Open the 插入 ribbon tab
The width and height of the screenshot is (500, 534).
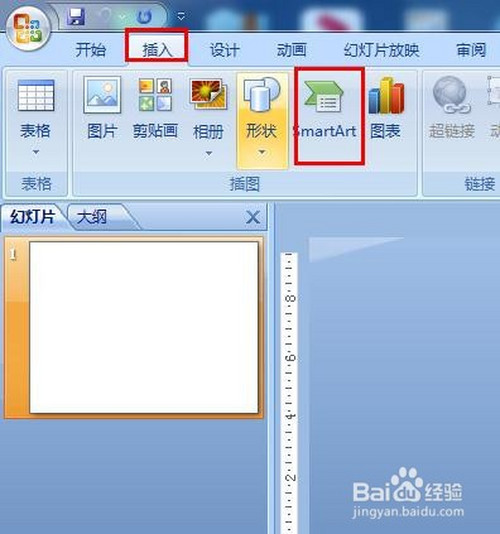click(157, 50)
